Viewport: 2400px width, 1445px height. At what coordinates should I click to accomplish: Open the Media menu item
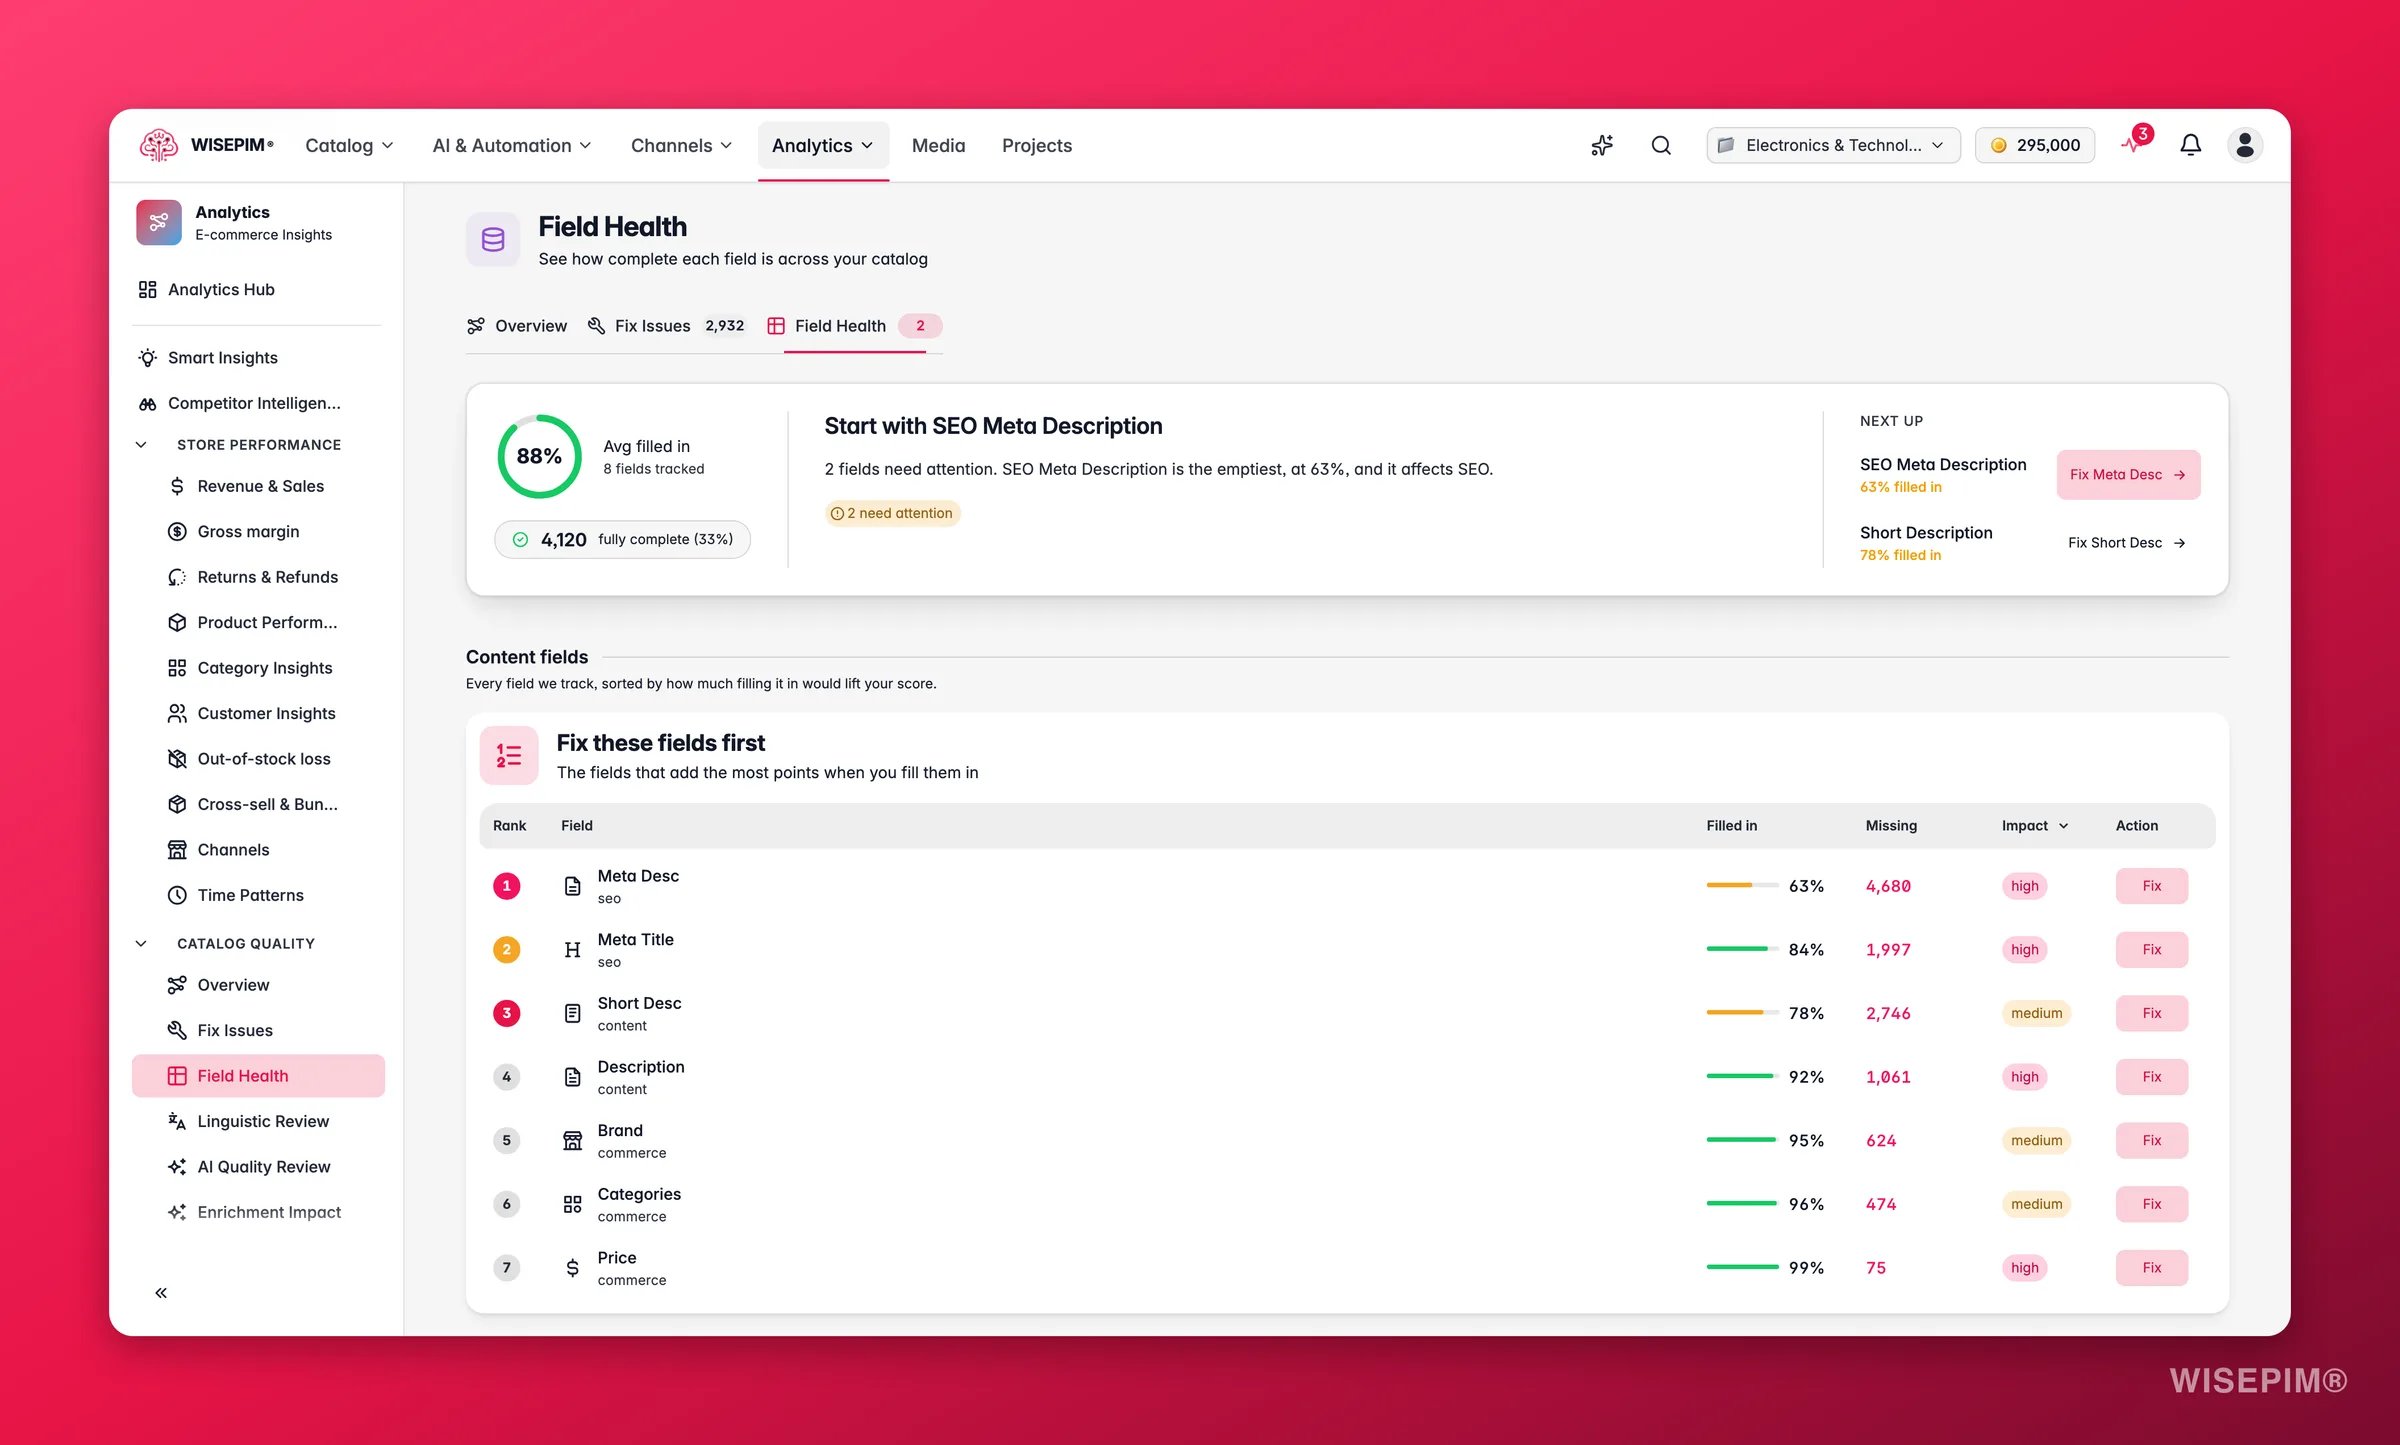(938, 146)
